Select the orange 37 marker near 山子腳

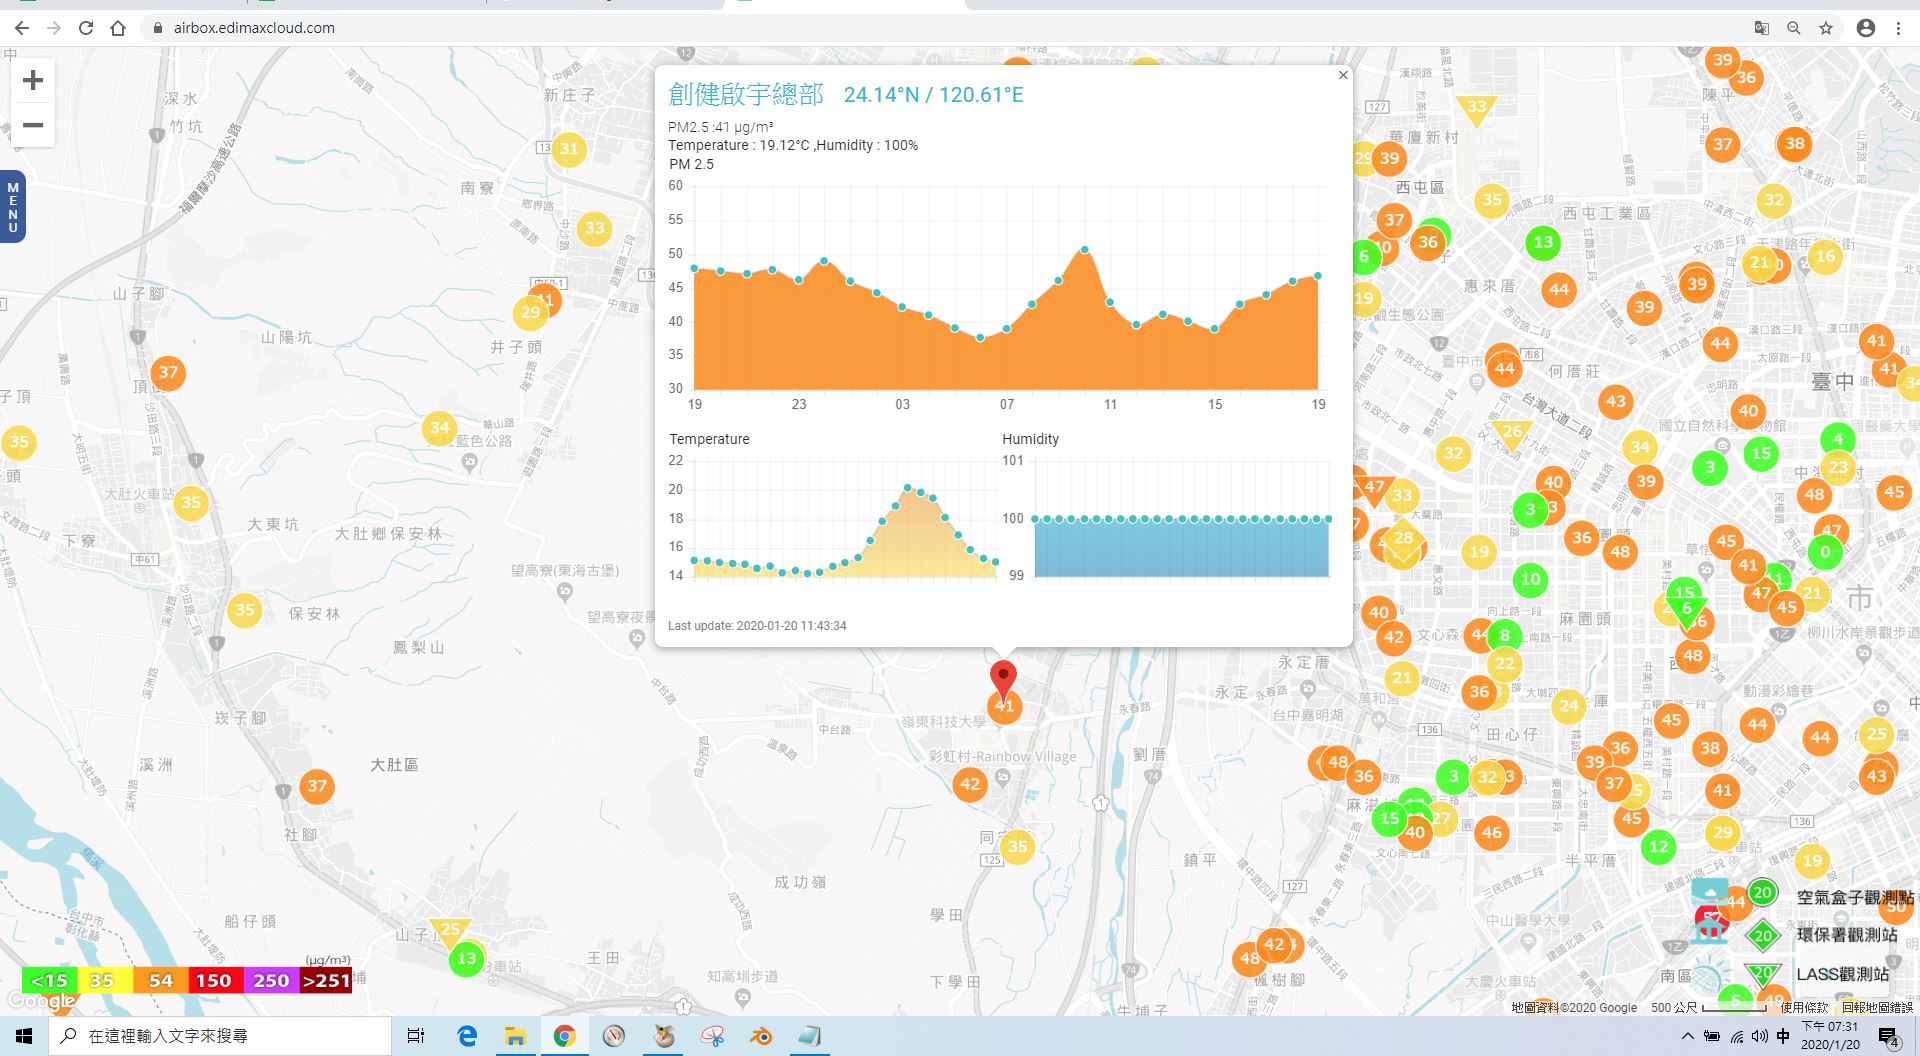pyautogui.click(x=168, y=373)
